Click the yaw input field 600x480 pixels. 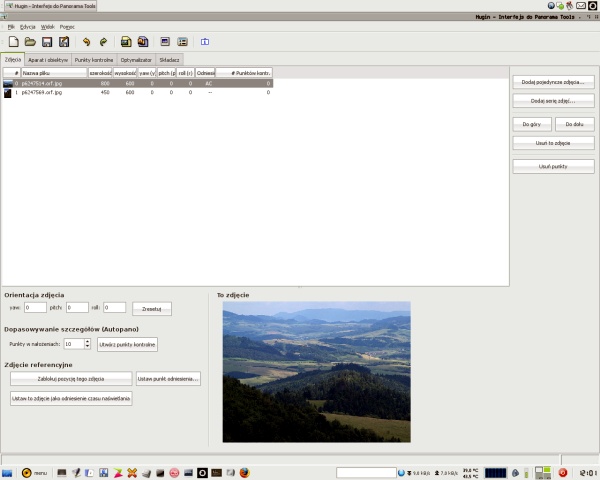pyautogui.click(x=35, y=307)
